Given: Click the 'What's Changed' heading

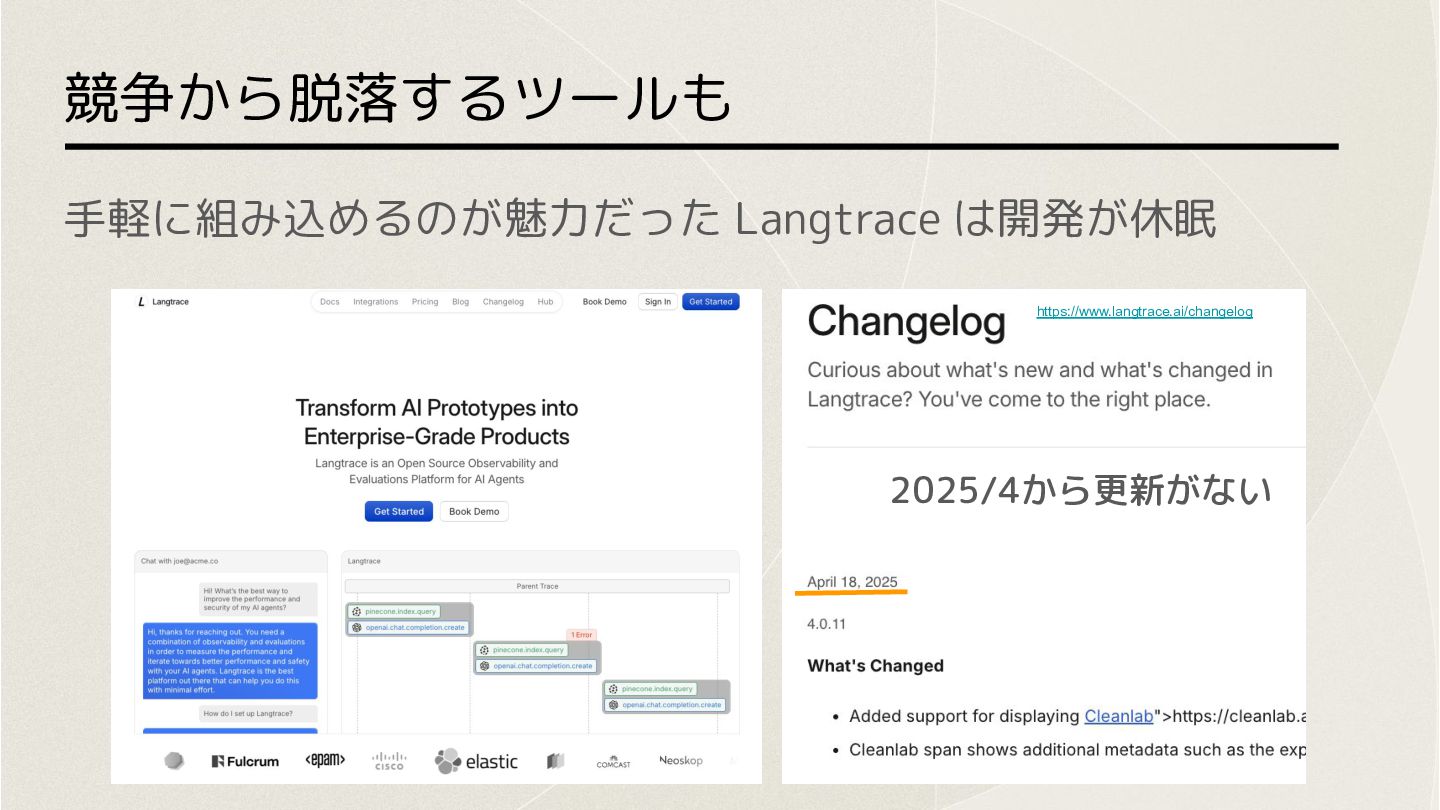Looking at the screenshot, I should [876, 666].
